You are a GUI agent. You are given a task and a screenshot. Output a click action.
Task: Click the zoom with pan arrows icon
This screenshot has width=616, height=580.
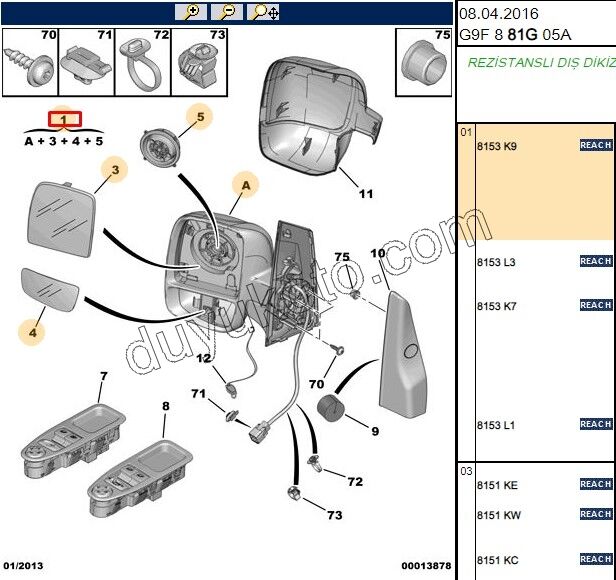click(x=265, y=12)
